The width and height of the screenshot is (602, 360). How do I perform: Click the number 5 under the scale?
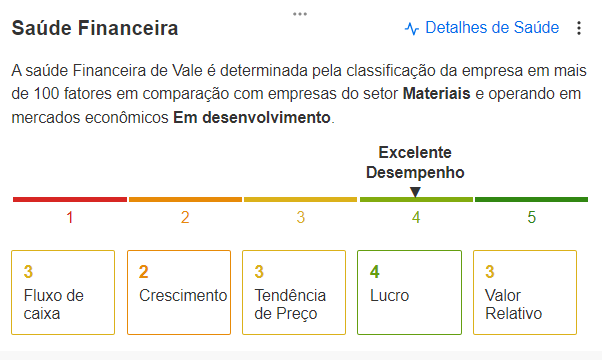(531, 218)
